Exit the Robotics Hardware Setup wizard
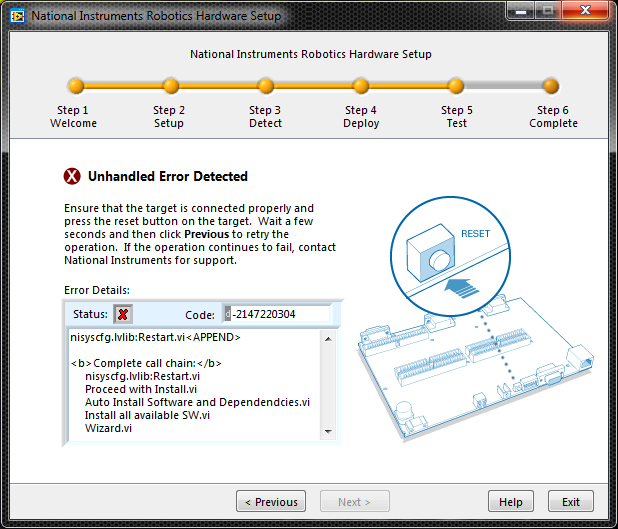The image size is (618, 529). [x=571, y=501]
